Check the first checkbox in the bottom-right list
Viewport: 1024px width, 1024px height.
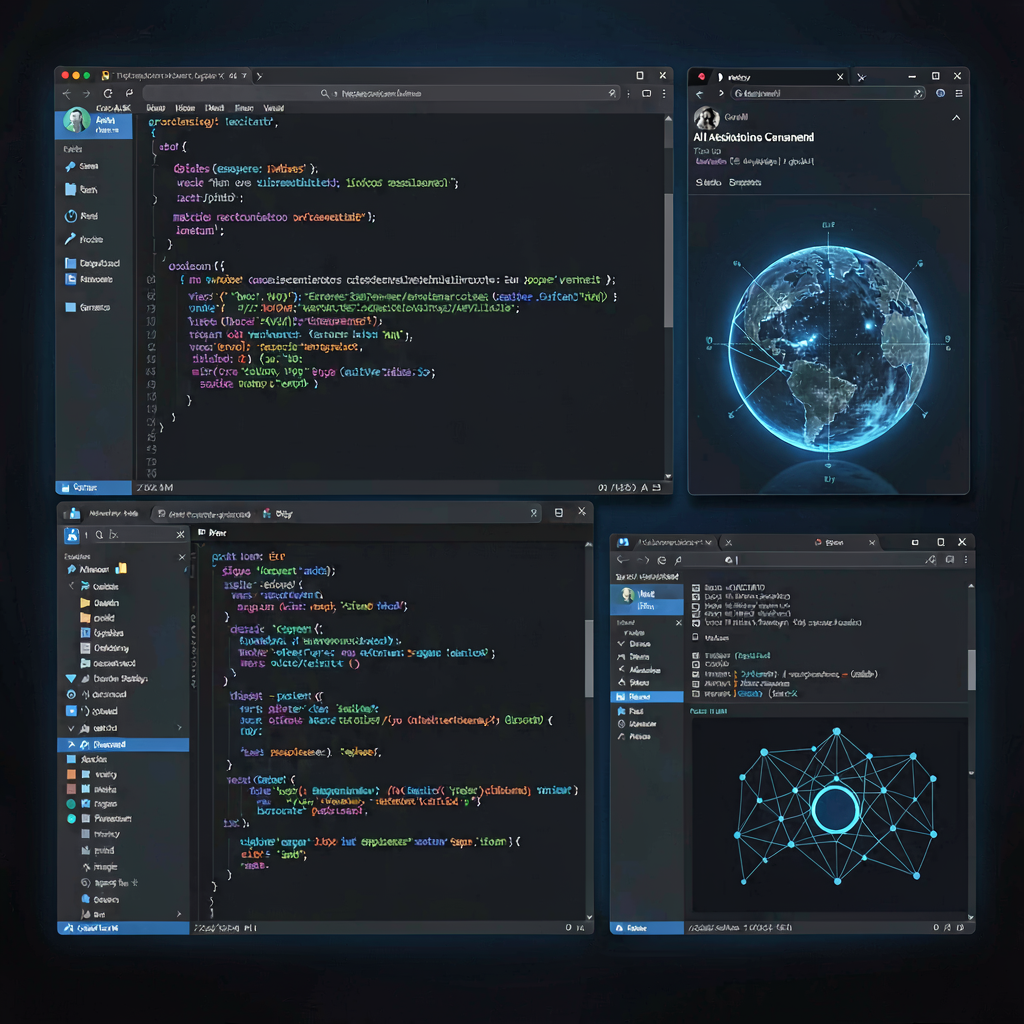pos(695,587)
